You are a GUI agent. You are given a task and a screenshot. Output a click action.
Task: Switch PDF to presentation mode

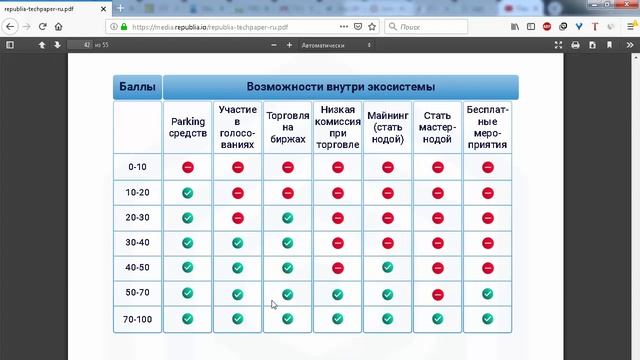click(558, 45)
